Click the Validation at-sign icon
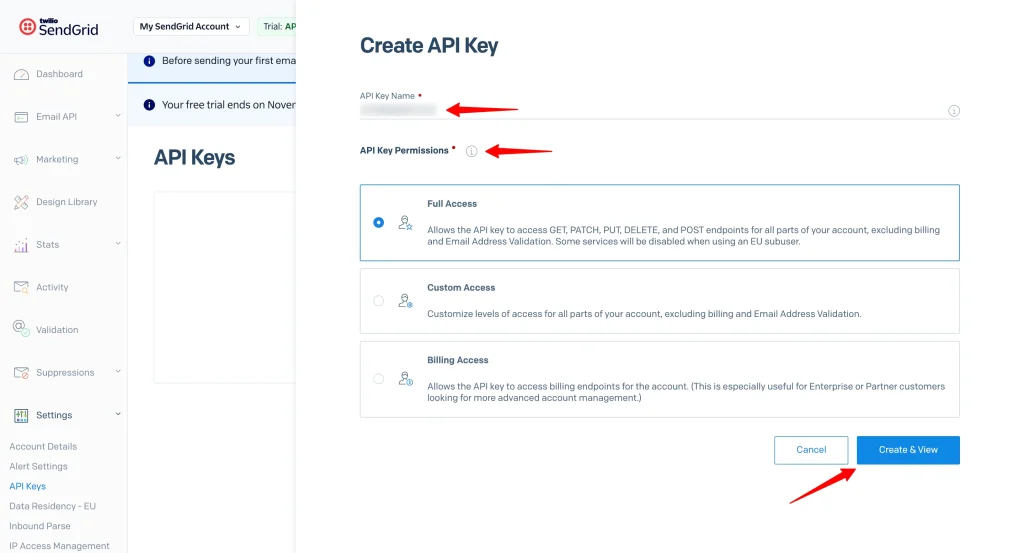Image resolution: width=1024 pixels, height=553 pixels. pyautogui.click(x=21, y=329)
